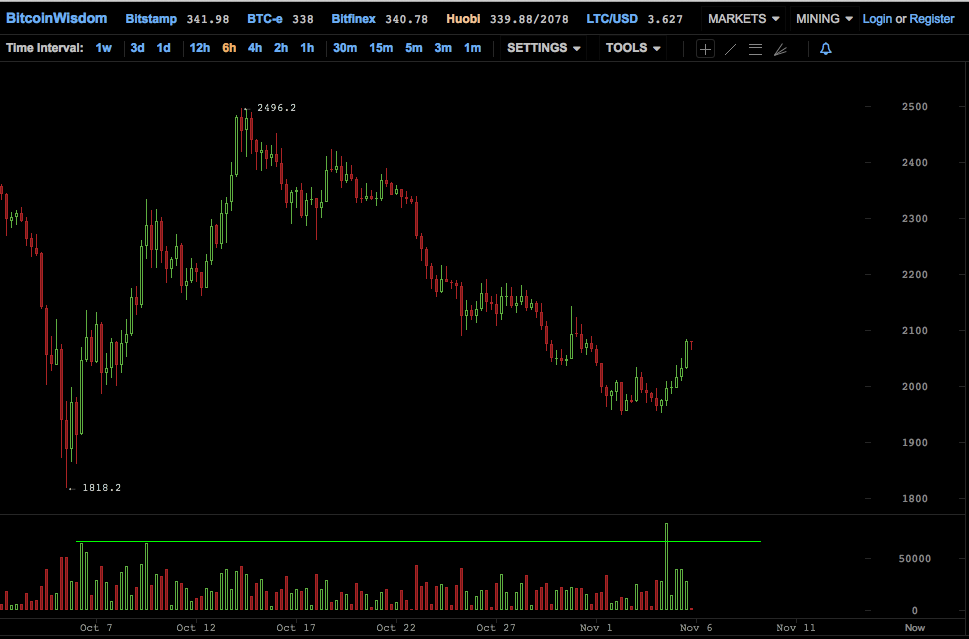
Task: Click the Login link
Action: tap(877, 19)
